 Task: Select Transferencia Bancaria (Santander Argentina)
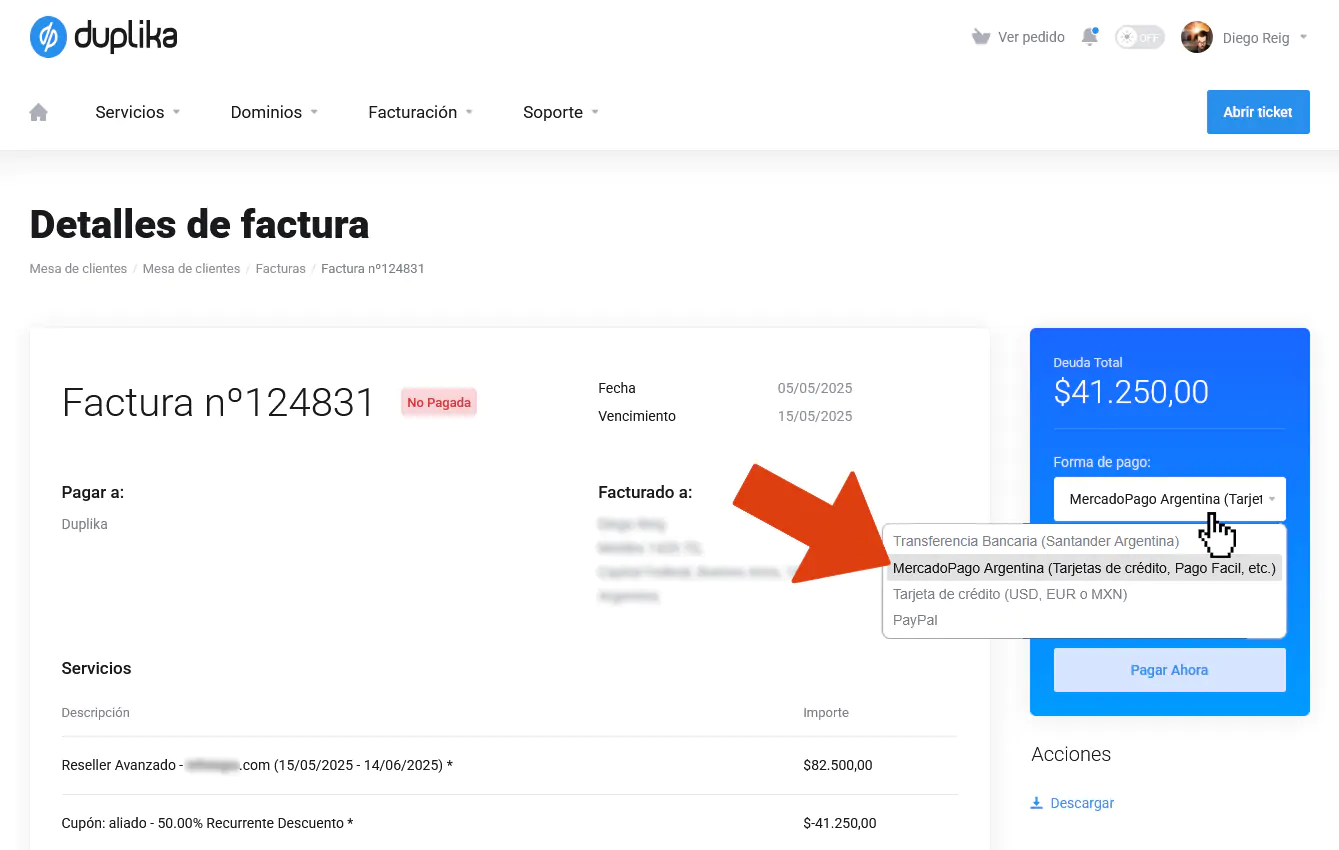coord(1035,541)
